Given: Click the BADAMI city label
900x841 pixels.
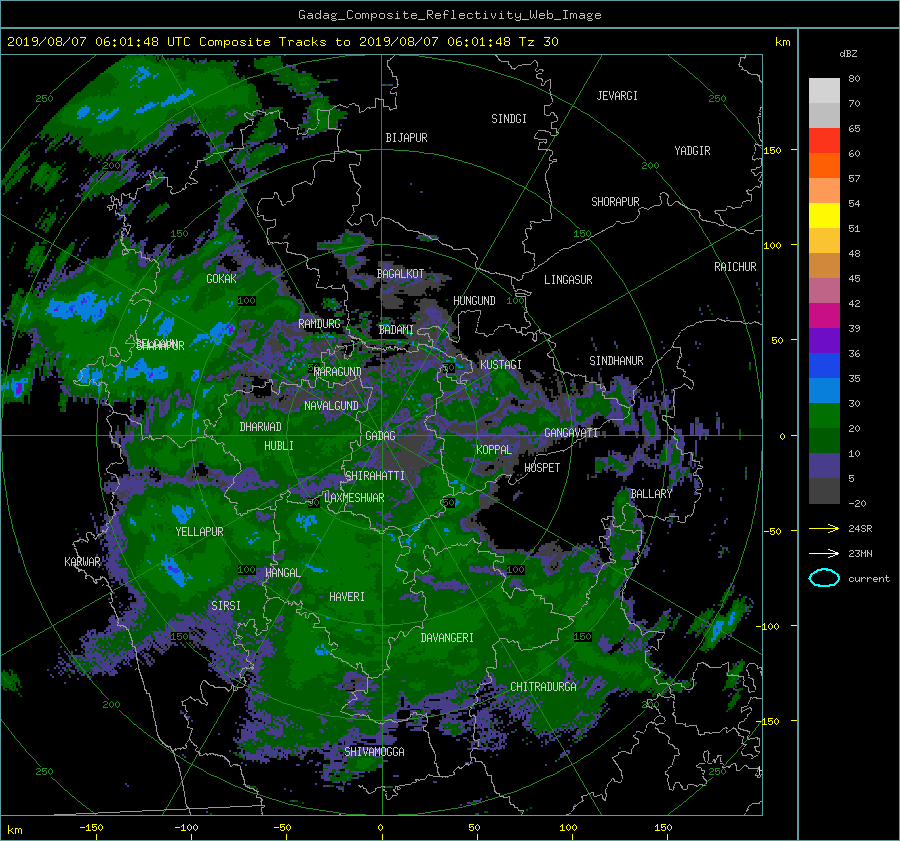Looking at the screenshot, I should [x=396, y=330].
